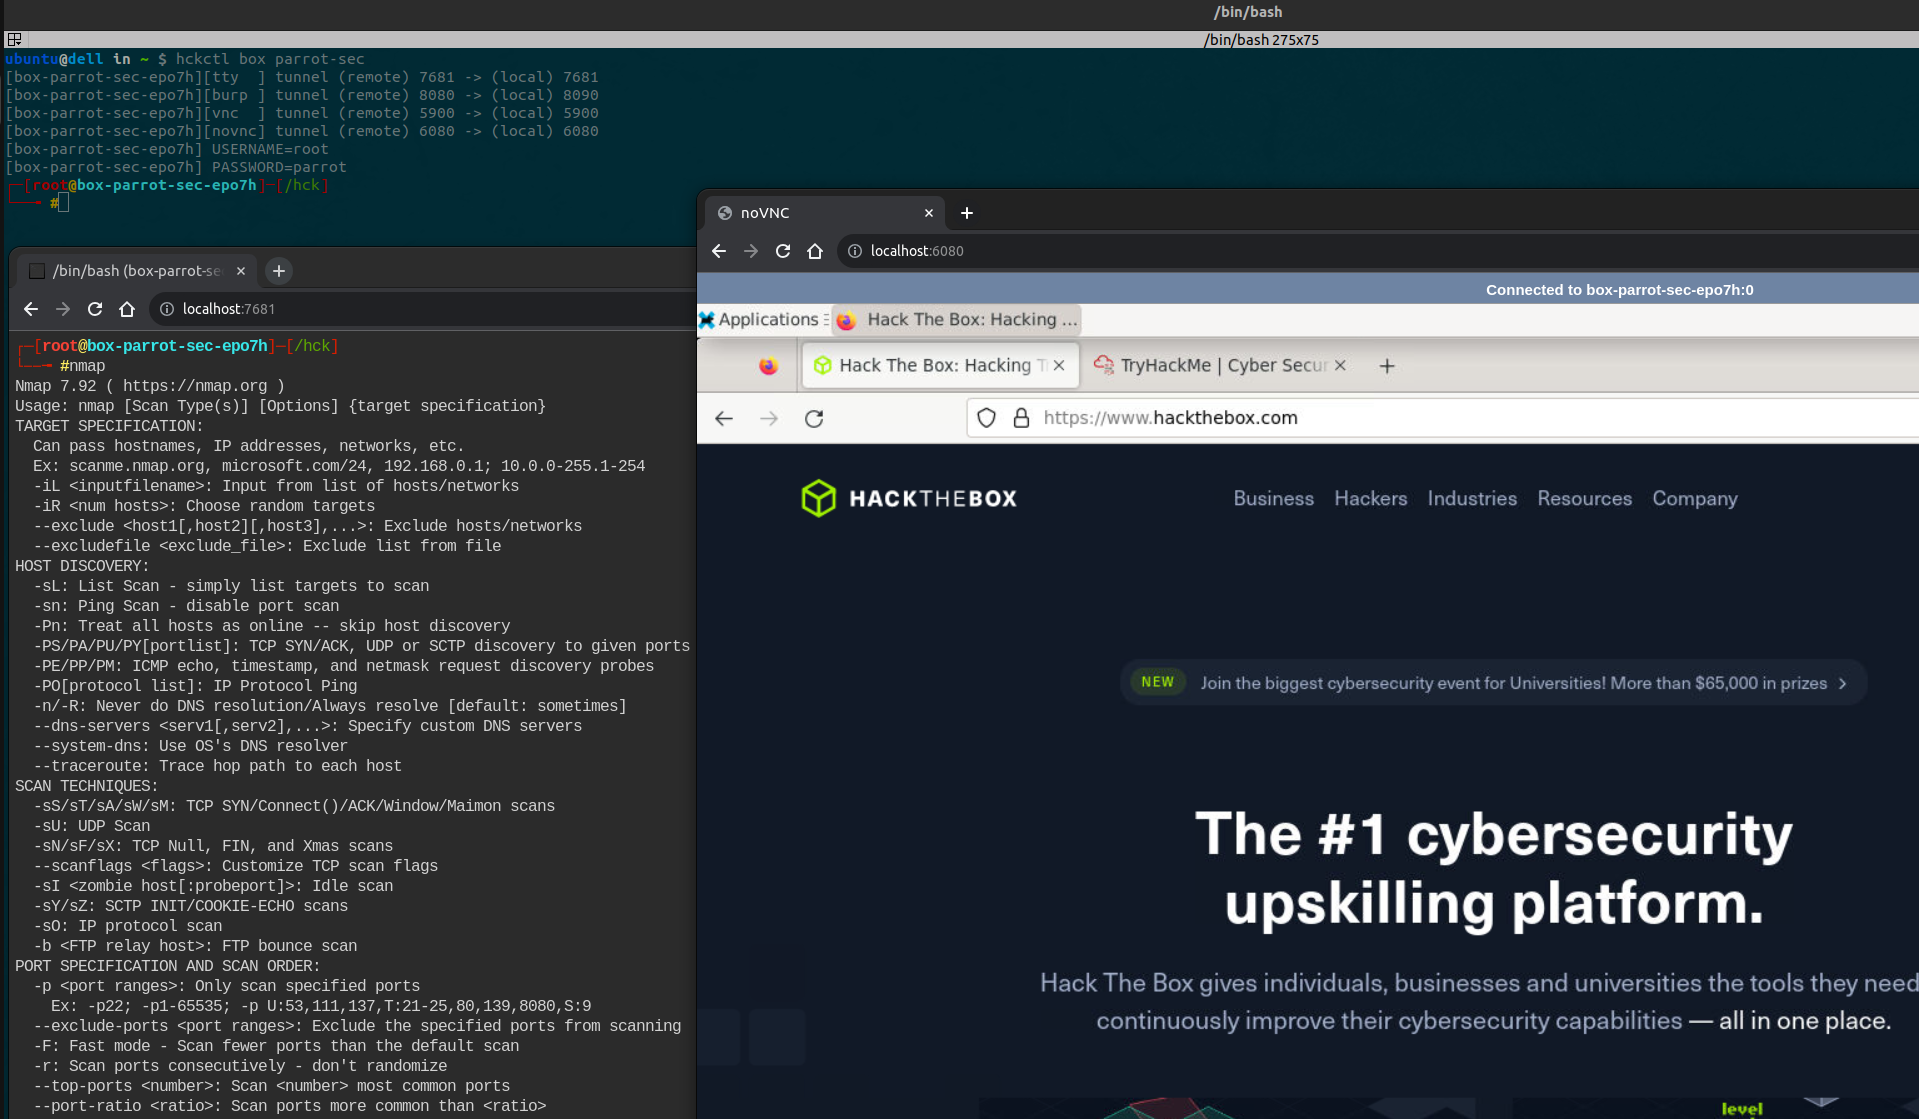Reload the localhost:6080 noVNC page
Screen dimensions: 1919x1119
(783, 251)
